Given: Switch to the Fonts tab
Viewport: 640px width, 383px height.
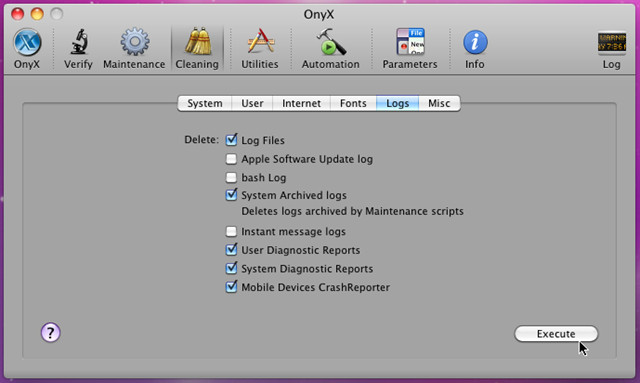Looking at the screenshot, I should [353, 103].
